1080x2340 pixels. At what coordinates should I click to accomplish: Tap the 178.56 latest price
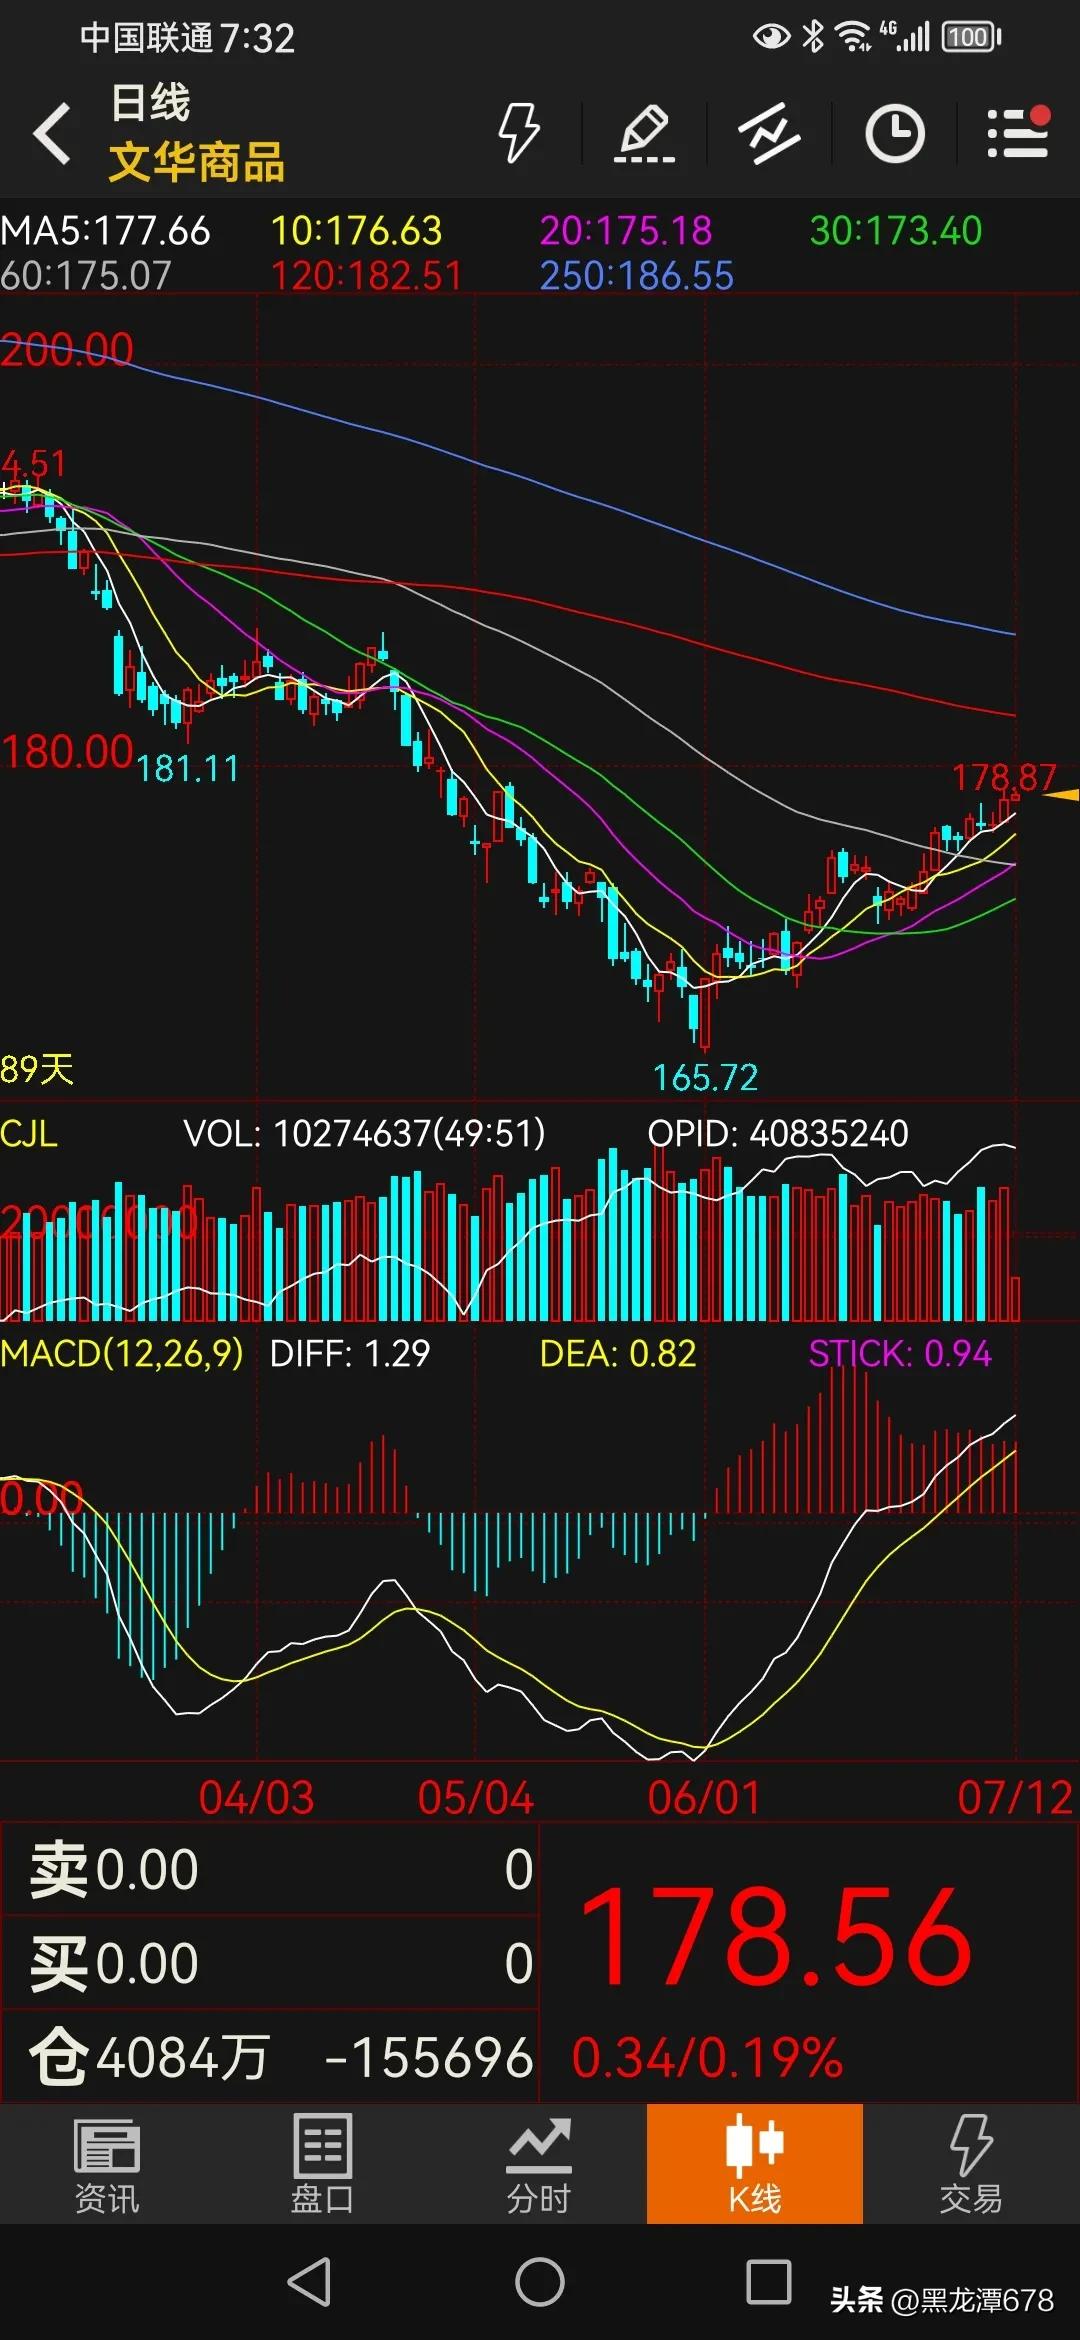[776, 1938]
